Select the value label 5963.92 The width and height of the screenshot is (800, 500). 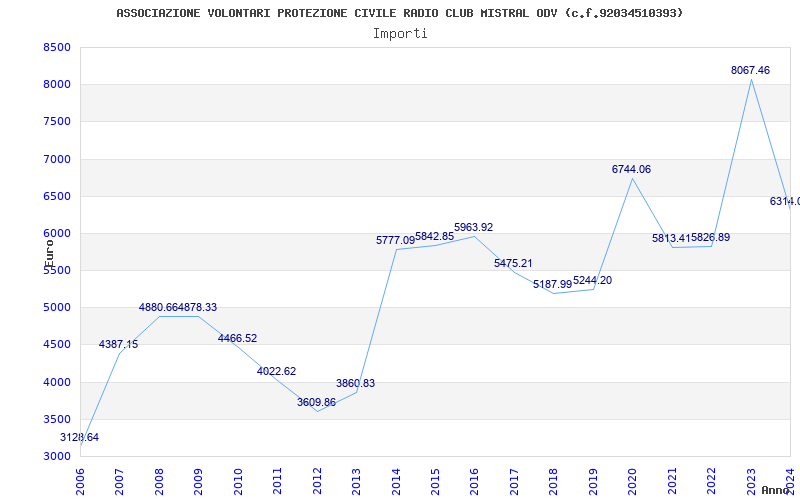click(473, 228)
